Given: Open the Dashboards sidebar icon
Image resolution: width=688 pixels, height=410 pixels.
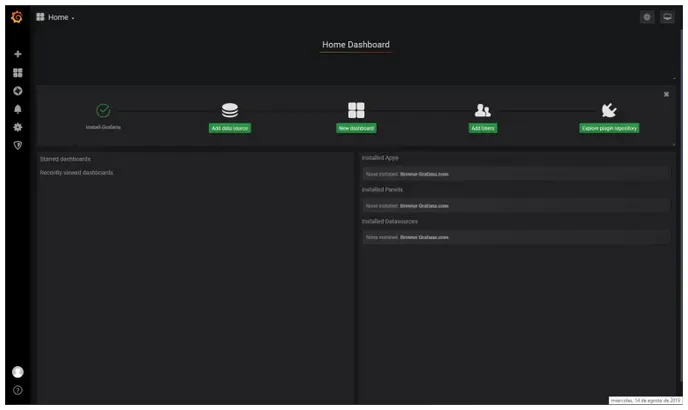Looking at the screenshot, I should click(x=18, y=72).
